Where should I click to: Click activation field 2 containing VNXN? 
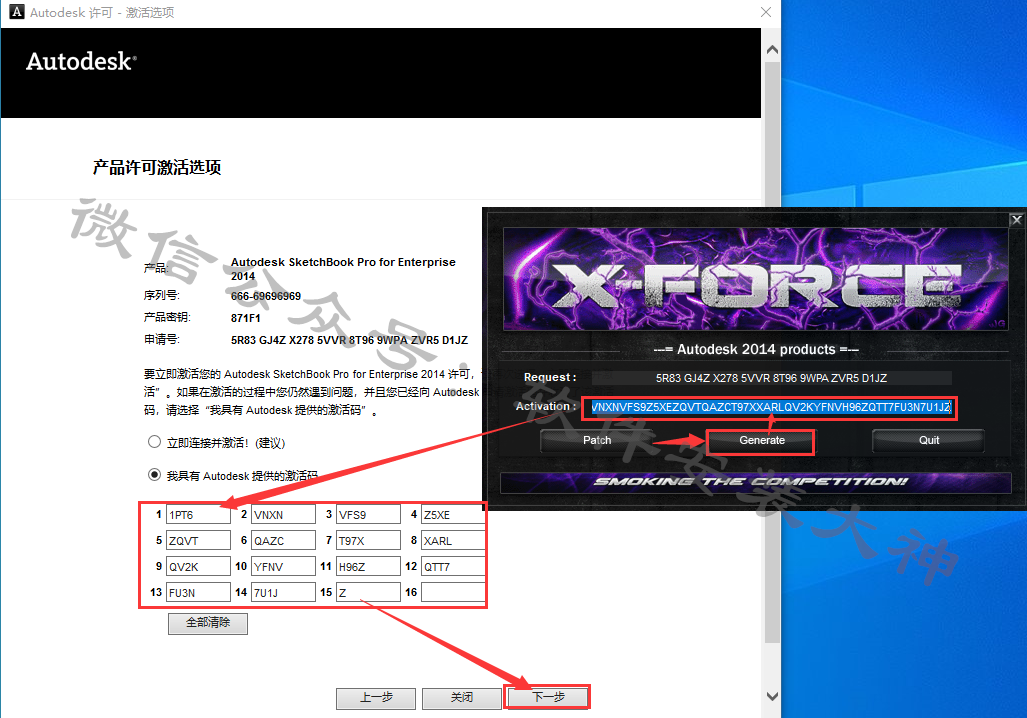(284, 515)
